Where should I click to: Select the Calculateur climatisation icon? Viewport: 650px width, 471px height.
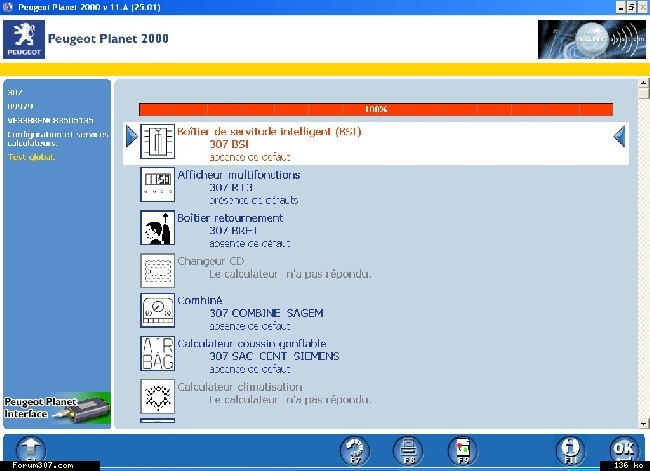(x=157, y=396)
